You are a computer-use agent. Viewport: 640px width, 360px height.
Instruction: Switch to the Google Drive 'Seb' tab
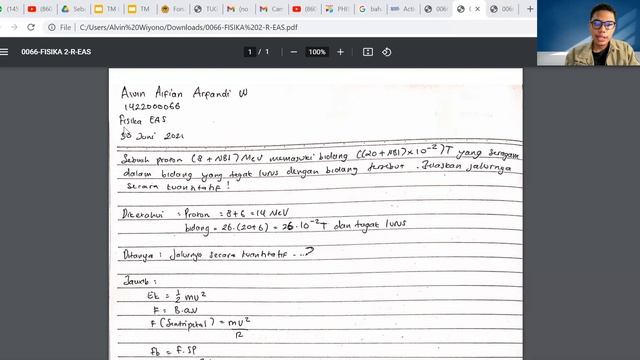click(x=73, y=9)
